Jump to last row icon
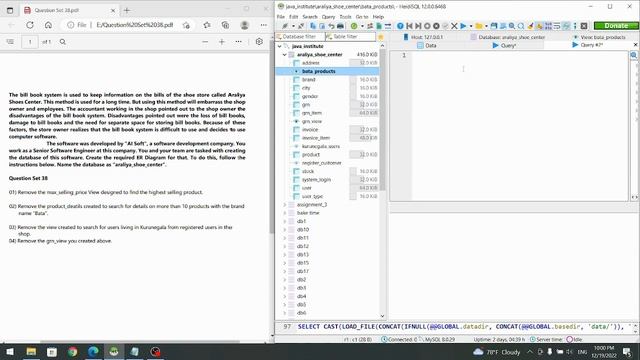 click(x=418, y=26)
